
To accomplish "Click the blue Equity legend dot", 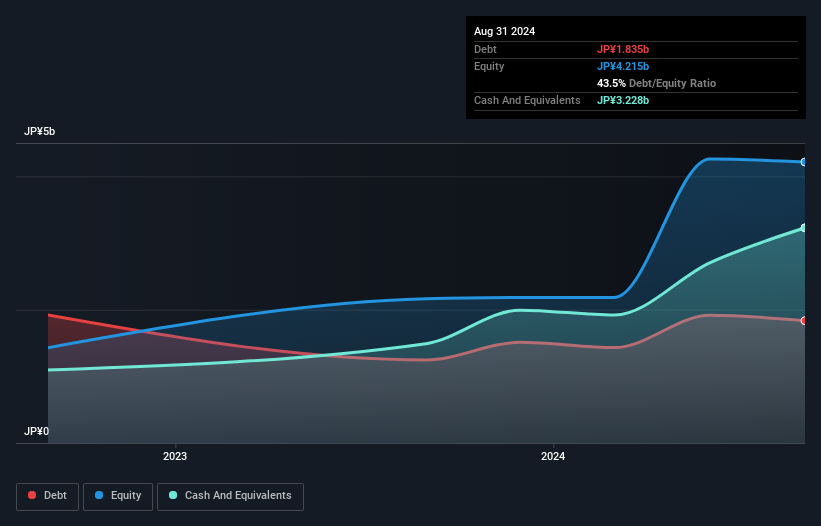I will (99, 495).
